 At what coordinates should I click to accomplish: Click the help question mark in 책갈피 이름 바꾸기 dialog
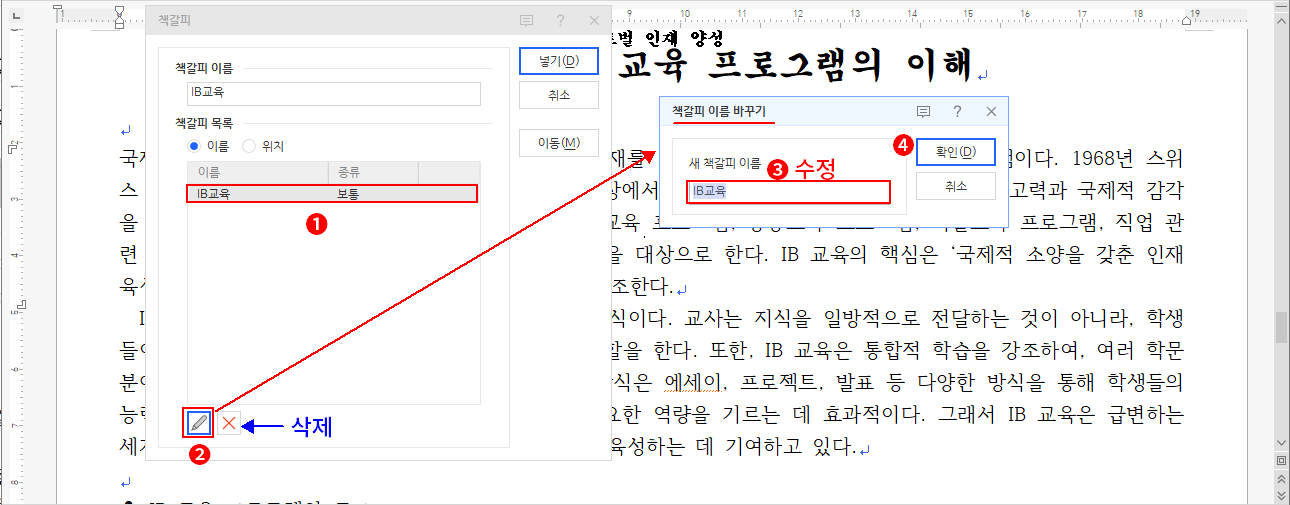click(957, 111)
